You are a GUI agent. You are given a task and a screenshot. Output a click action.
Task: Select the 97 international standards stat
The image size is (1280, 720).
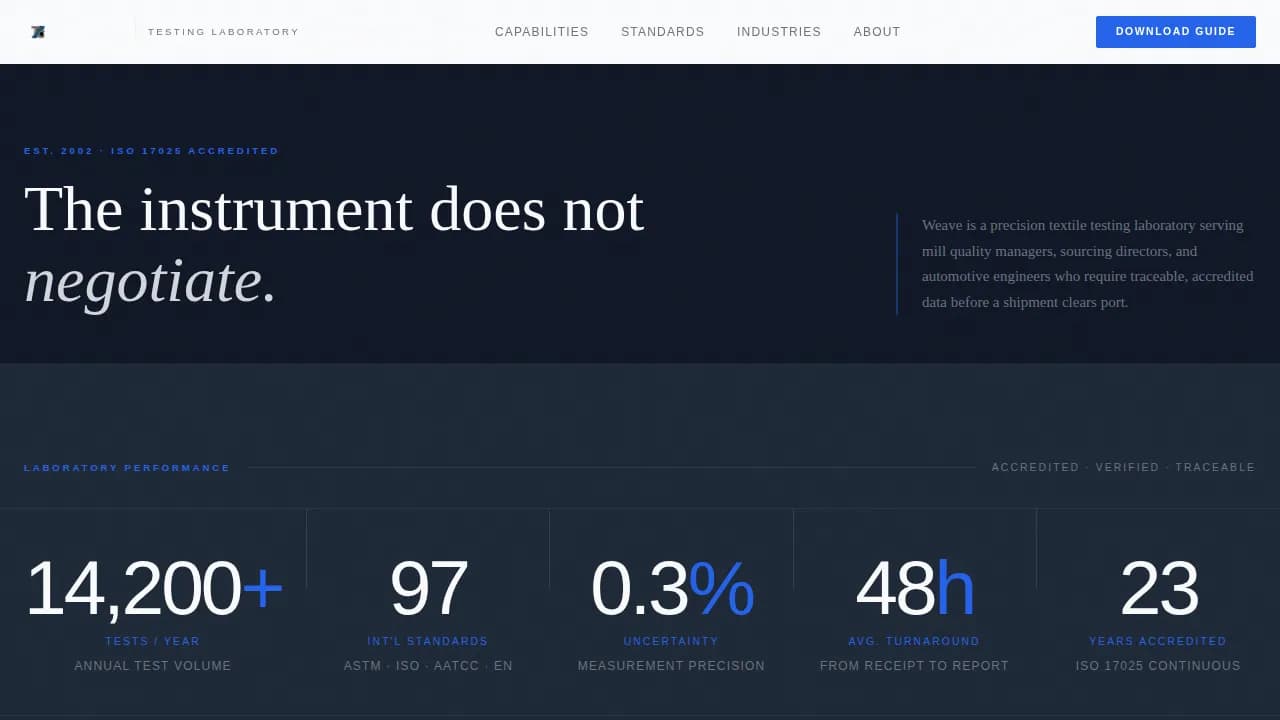coord(428,587)
